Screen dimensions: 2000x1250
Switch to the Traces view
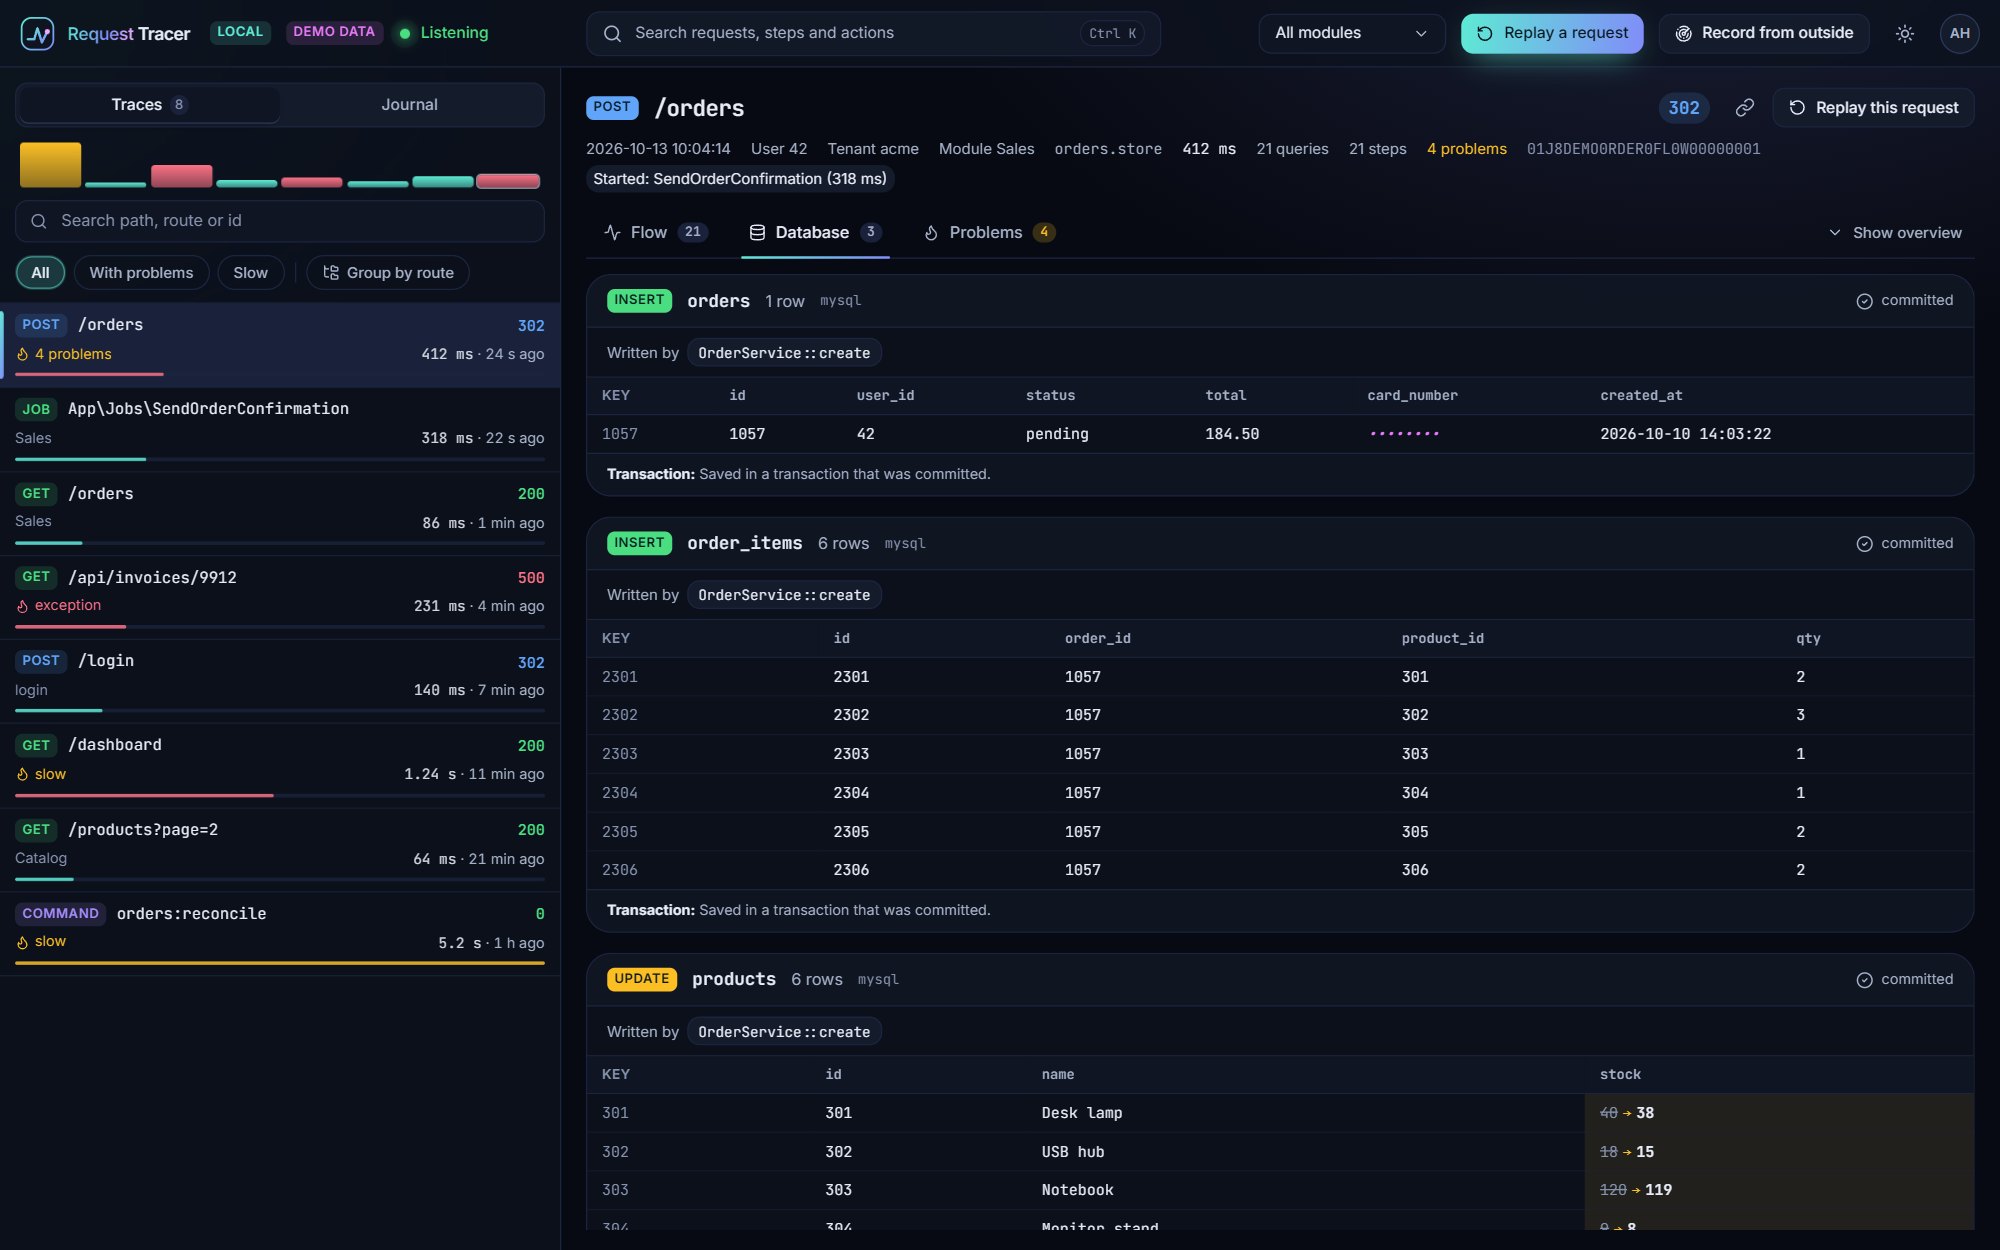coord(148,105)
